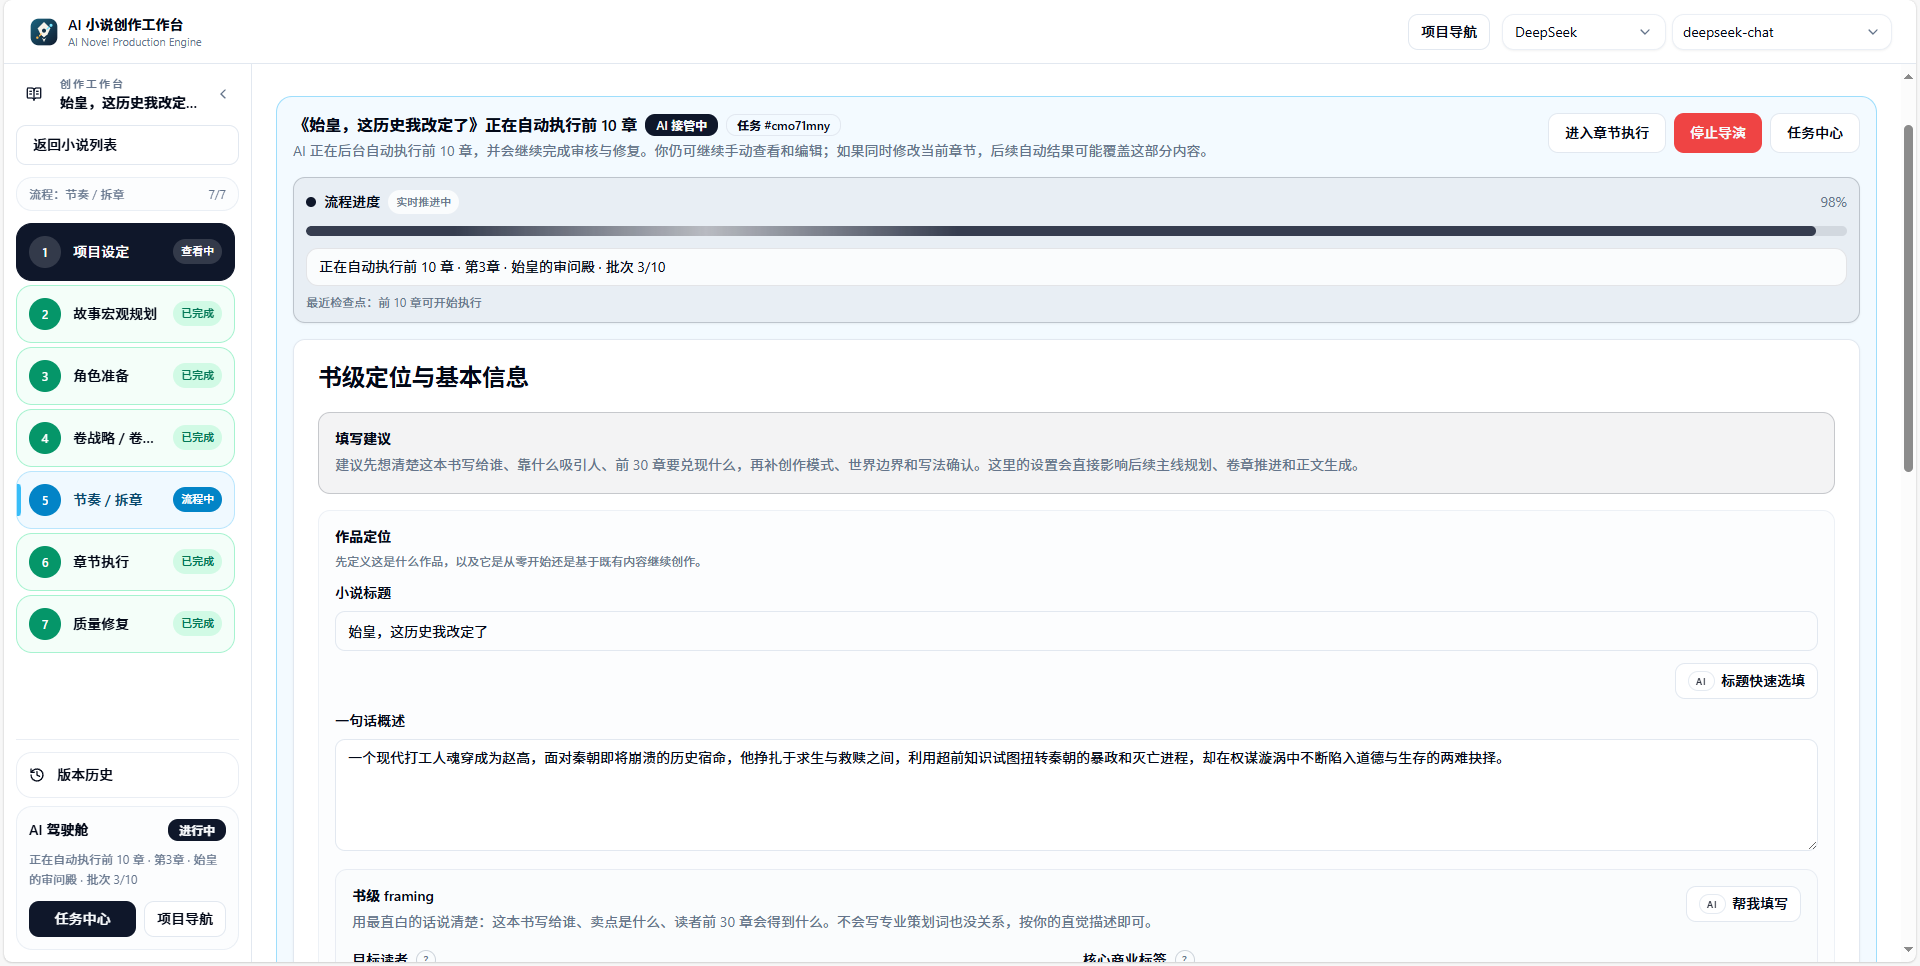
Task: Click the AI 接管中 status badge
Action: point(681,125)
